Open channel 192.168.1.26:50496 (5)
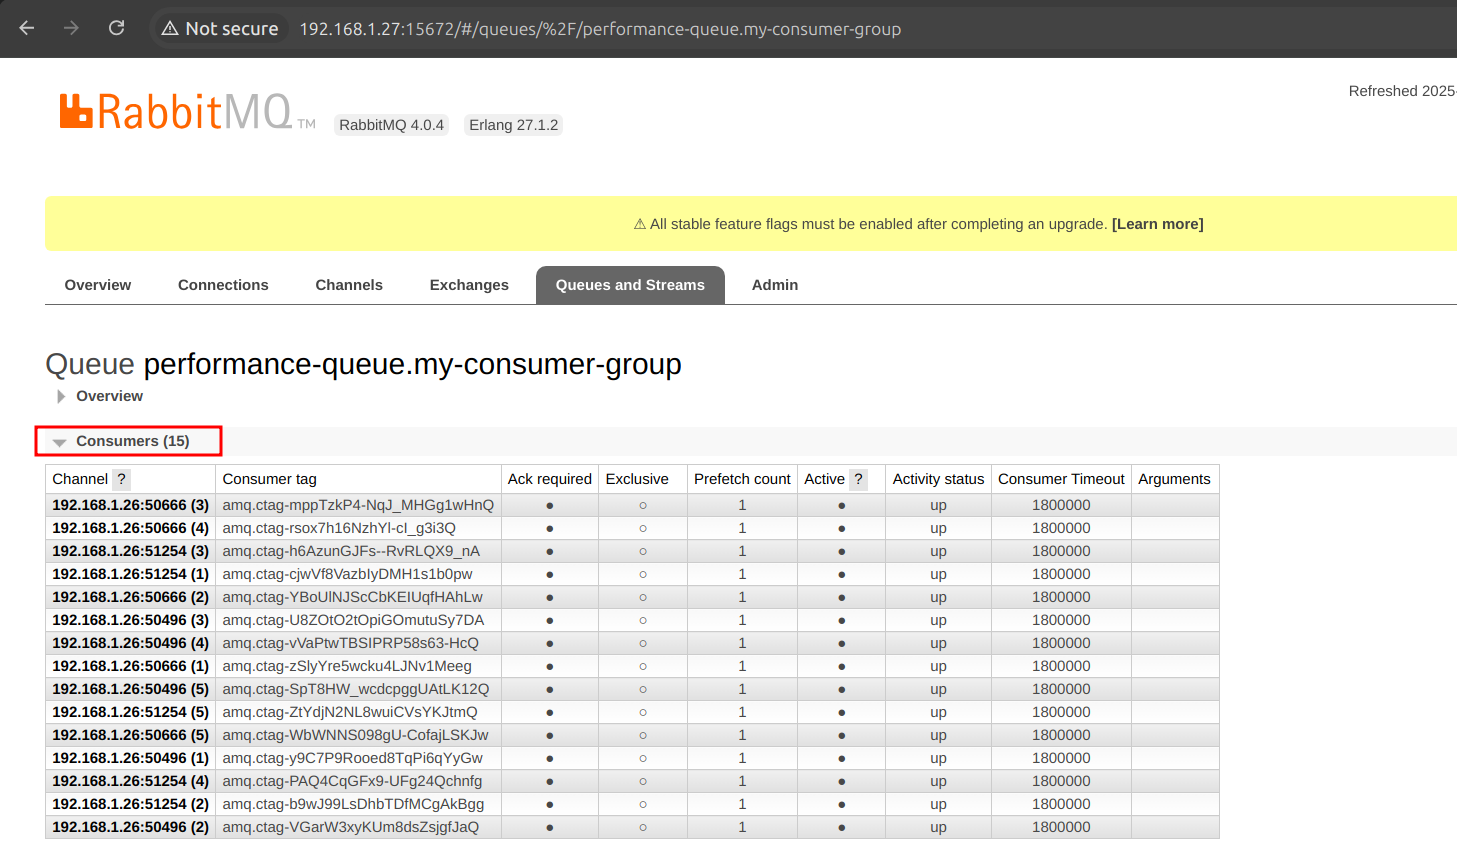This screenshot has height=865, width=1457. coord(131,689)
